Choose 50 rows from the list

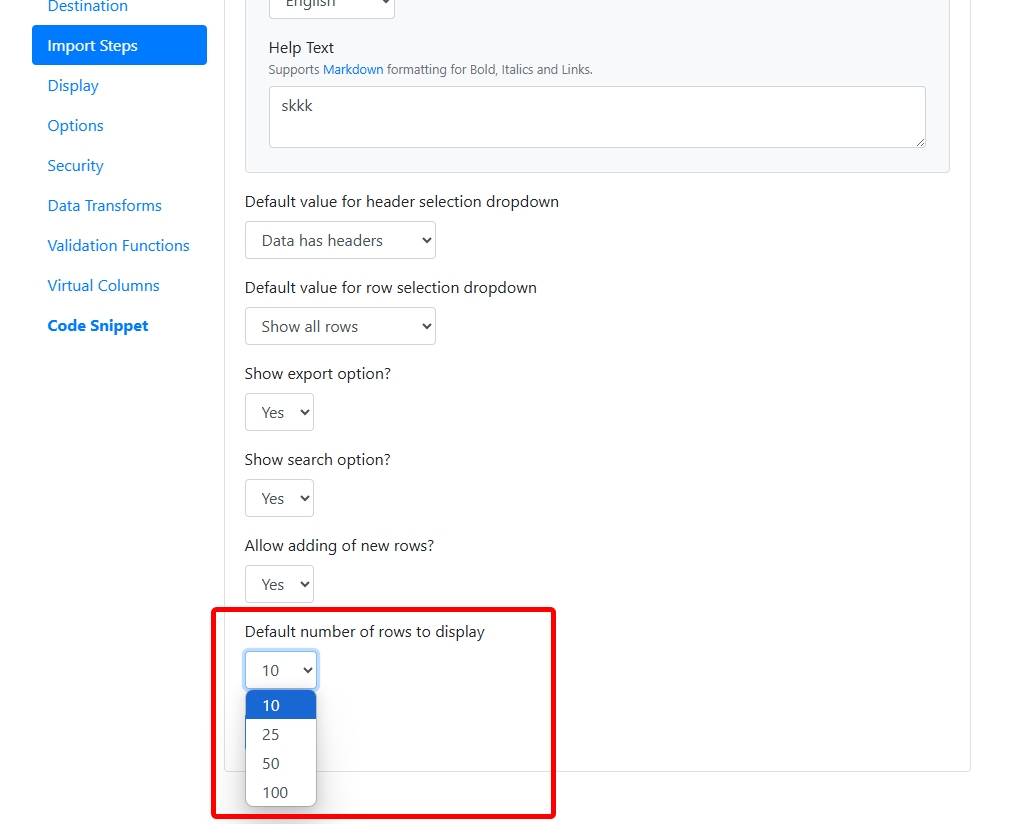click(281, 763)
